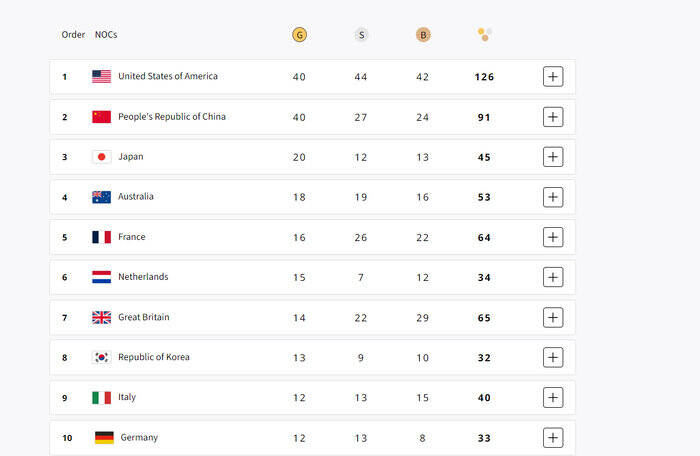Viewport: 700px width, 456px height.
Task: Expand the Great Britain row
Action: coord(553,317)
